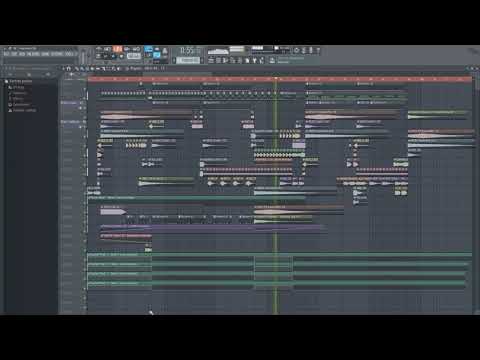Expand the Current project browser folder

19,81
